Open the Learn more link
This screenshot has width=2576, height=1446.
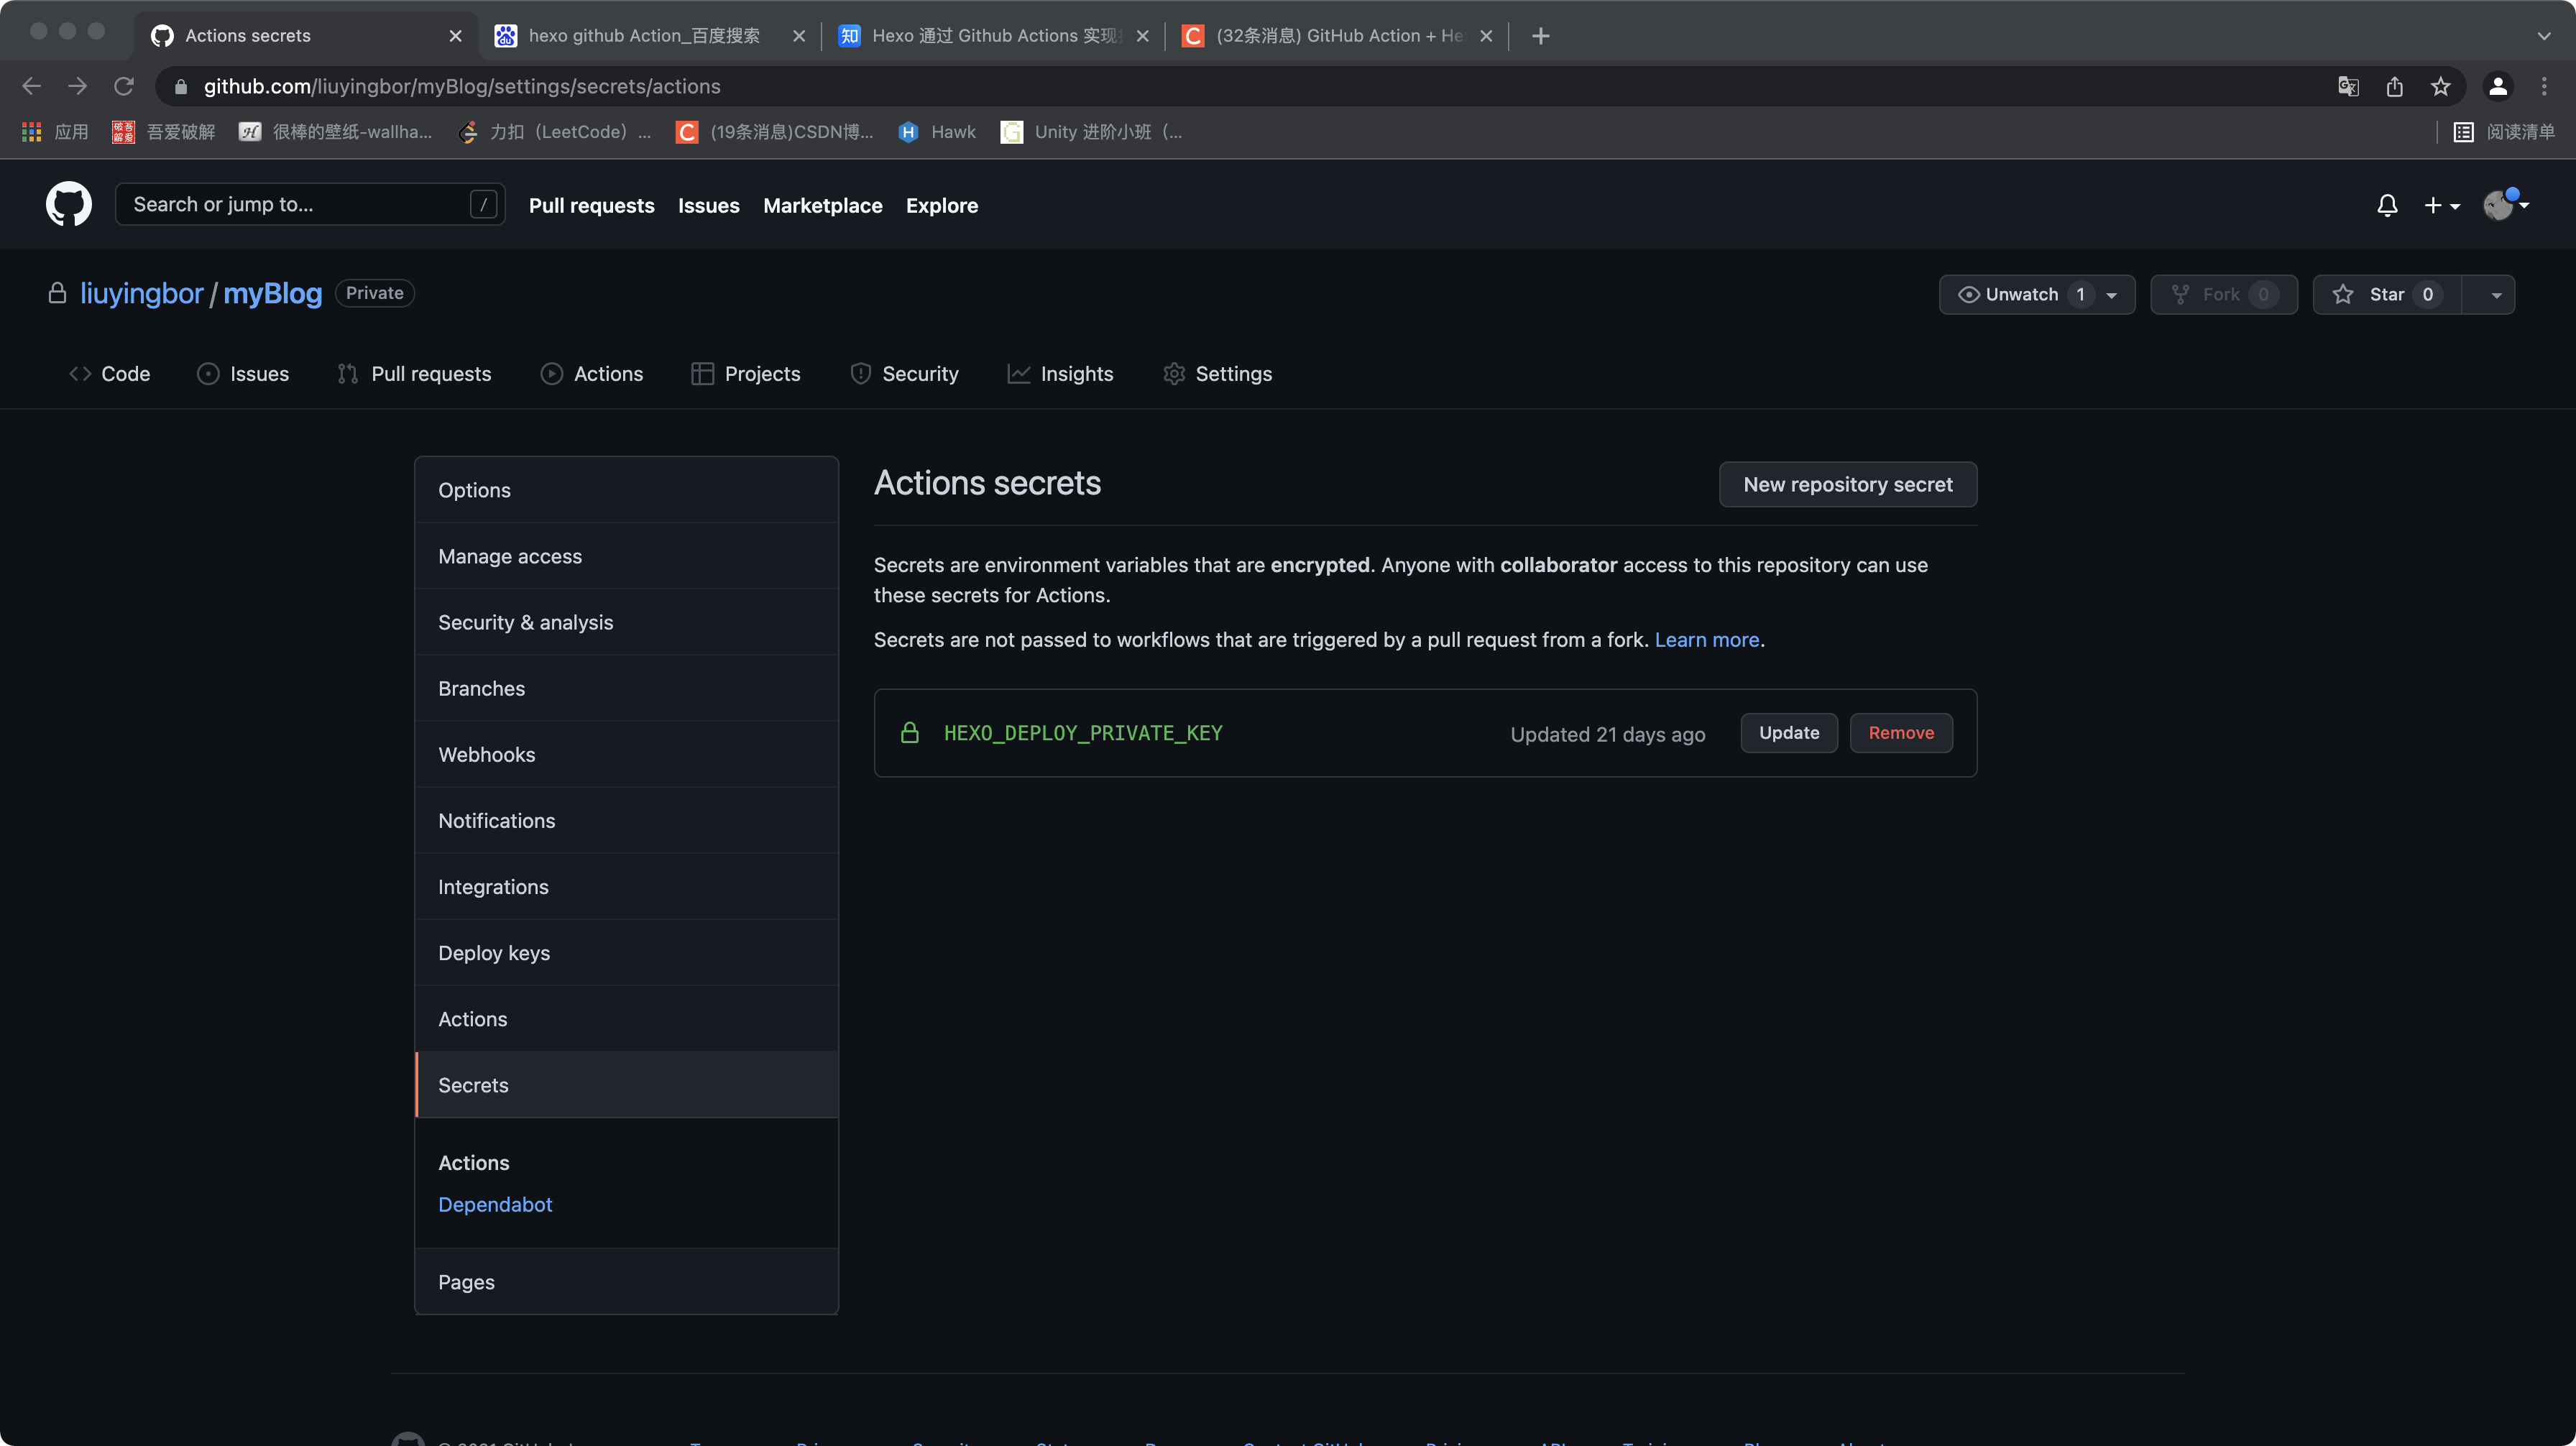1706,640
